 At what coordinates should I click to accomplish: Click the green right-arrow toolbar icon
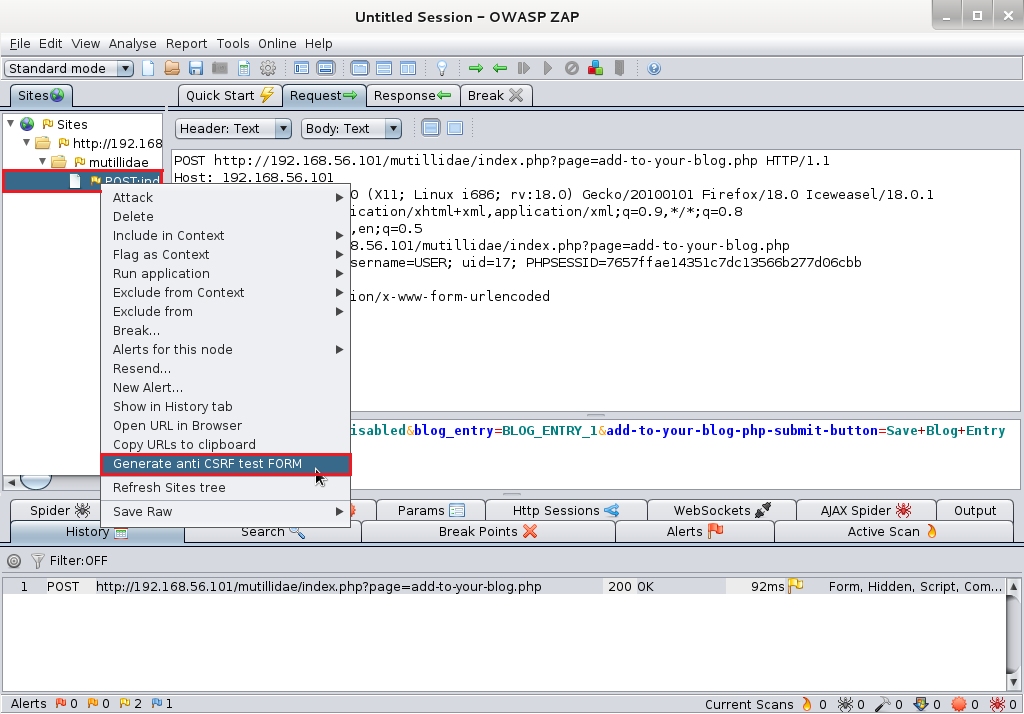click(x=476, y=68)
